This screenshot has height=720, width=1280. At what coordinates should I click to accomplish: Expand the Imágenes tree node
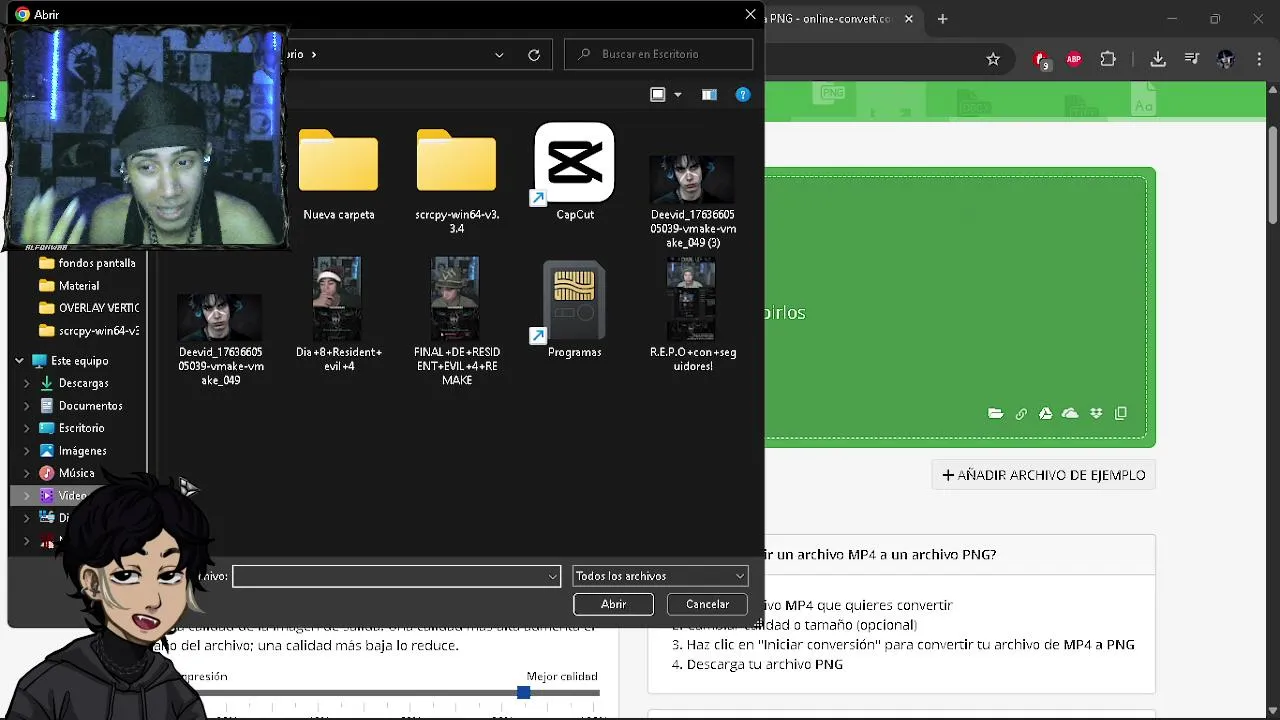[x=27, y=451]
